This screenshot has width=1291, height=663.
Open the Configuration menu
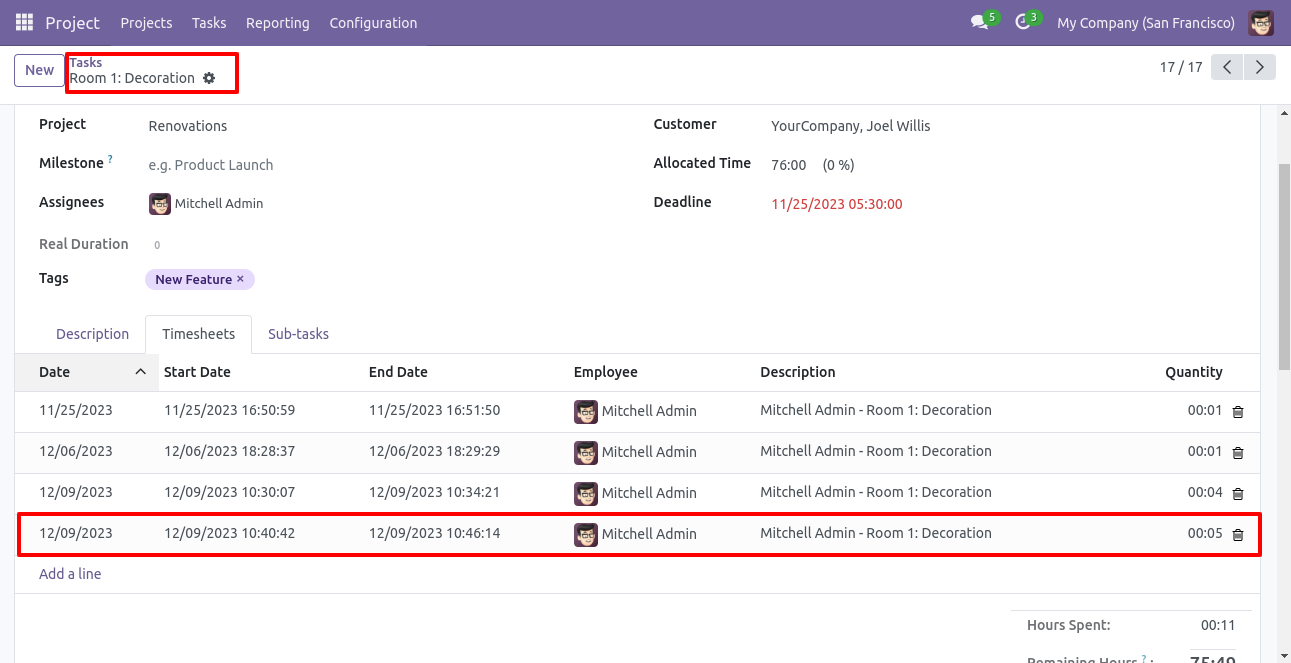373,22
